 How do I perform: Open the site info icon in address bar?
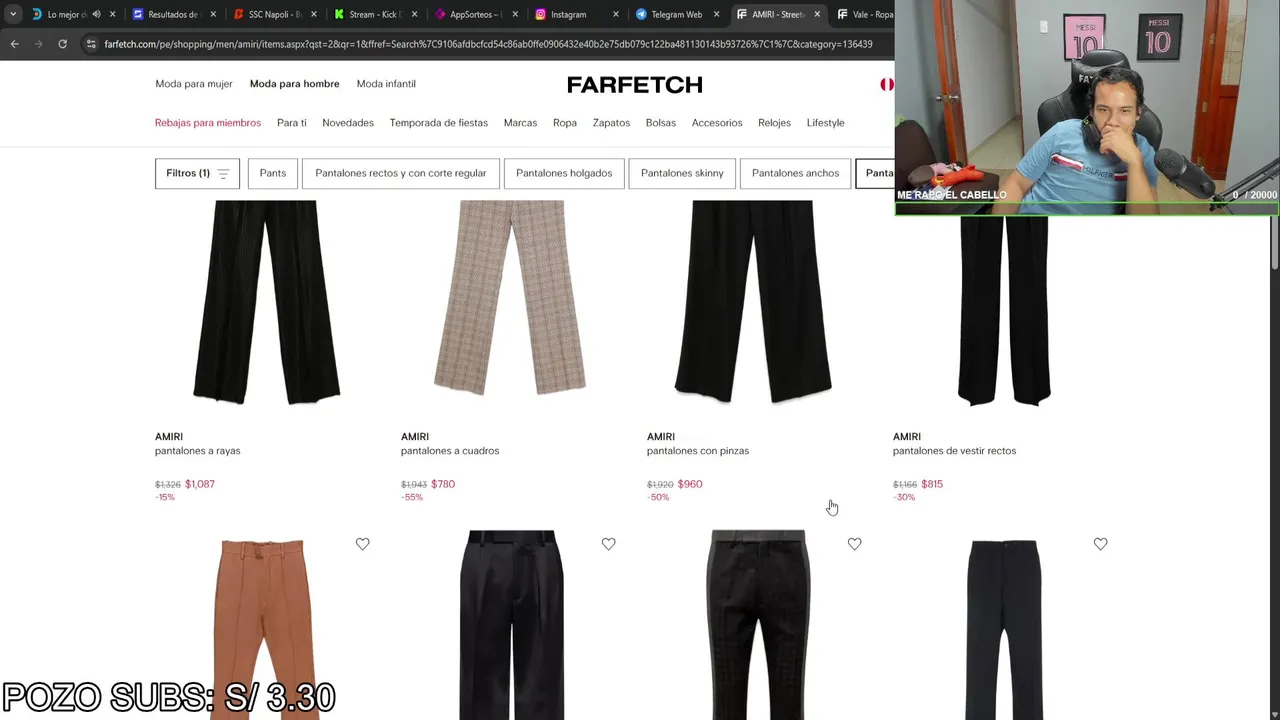click(91, 44)
